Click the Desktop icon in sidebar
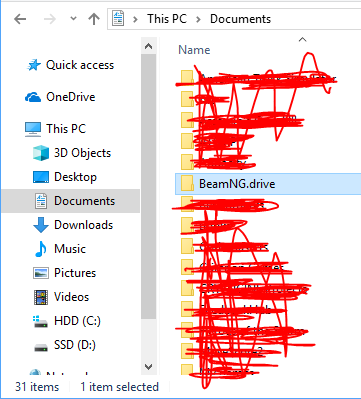Image resolution: width=361 pixels, height=399 pixels. (x=41, y=177)
